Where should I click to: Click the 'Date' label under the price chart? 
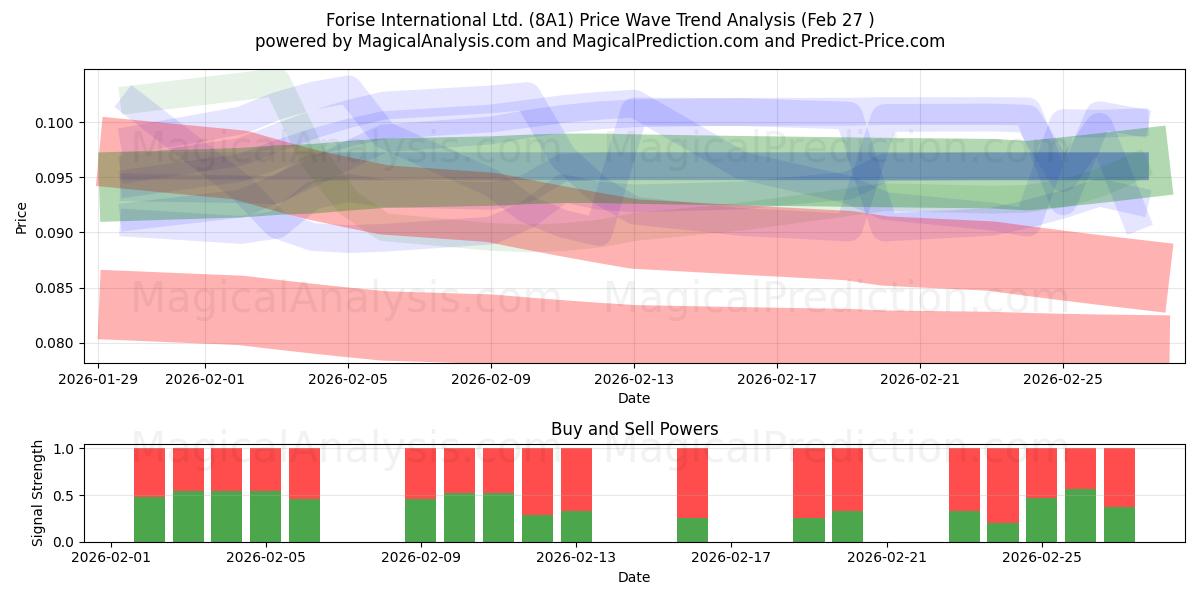(634, 398)
